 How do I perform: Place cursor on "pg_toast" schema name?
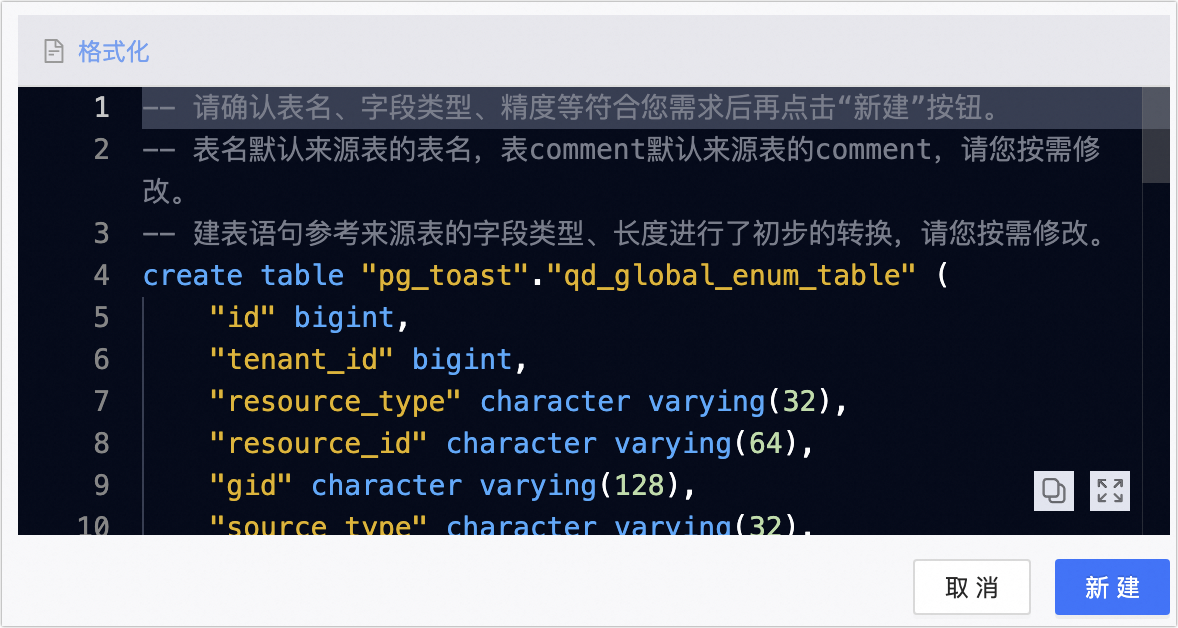click(445, 276)
